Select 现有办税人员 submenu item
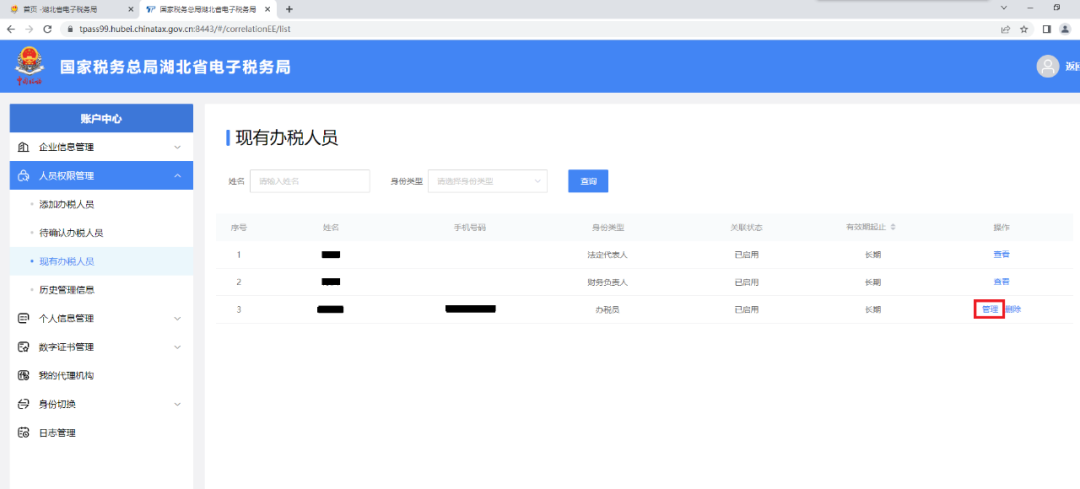 (101, 262)
